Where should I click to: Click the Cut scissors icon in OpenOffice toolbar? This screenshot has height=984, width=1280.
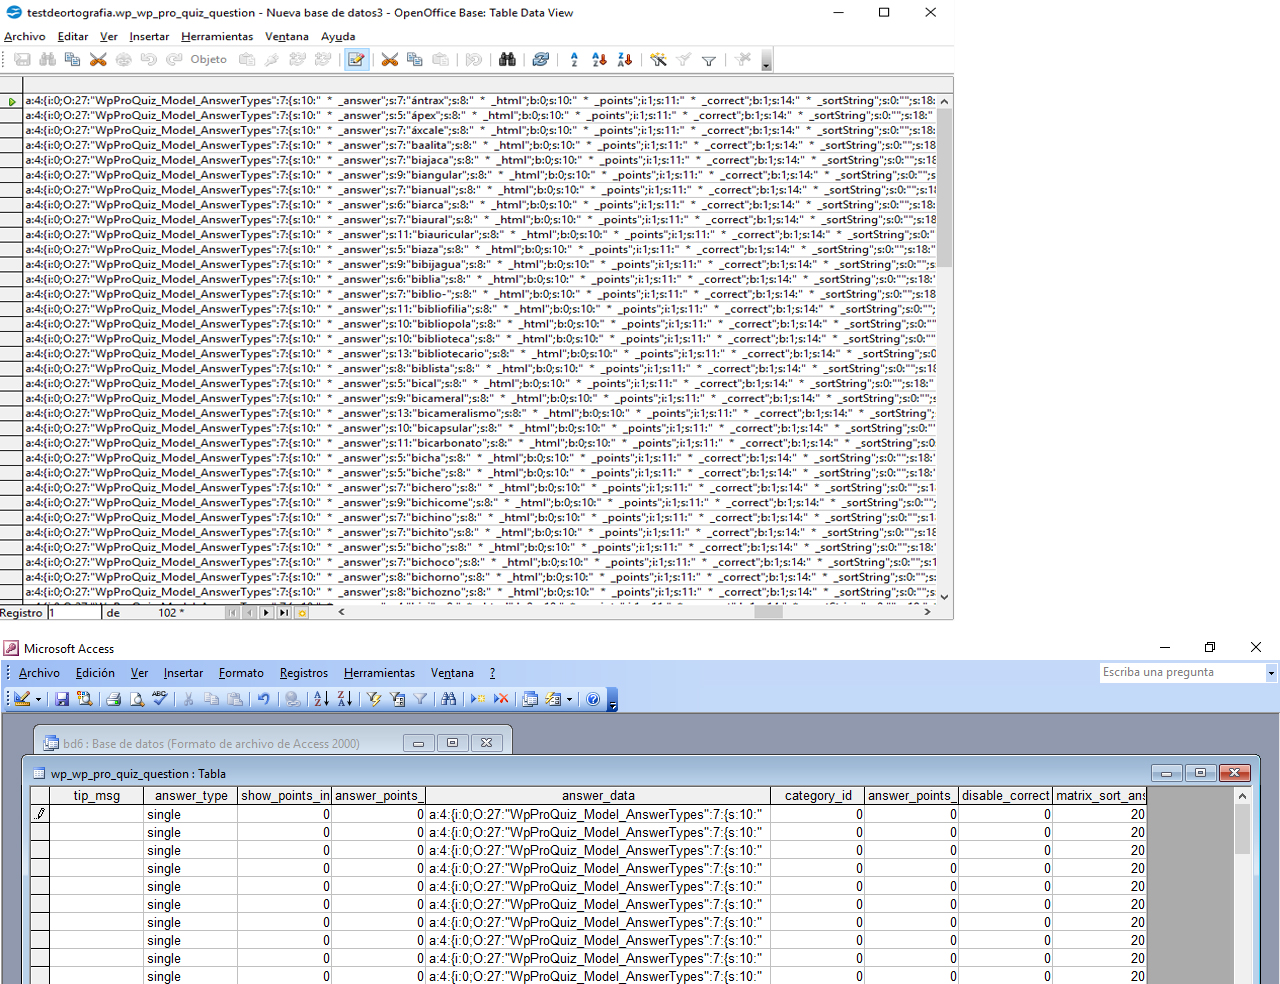[390, 60]
